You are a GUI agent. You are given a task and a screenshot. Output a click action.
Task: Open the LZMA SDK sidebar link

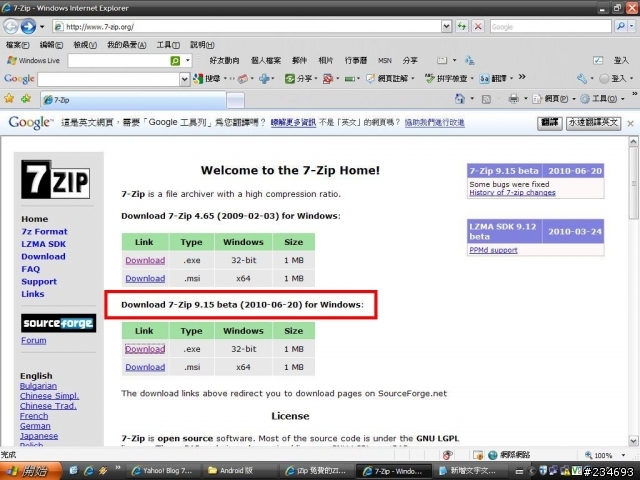coord(44,244)
